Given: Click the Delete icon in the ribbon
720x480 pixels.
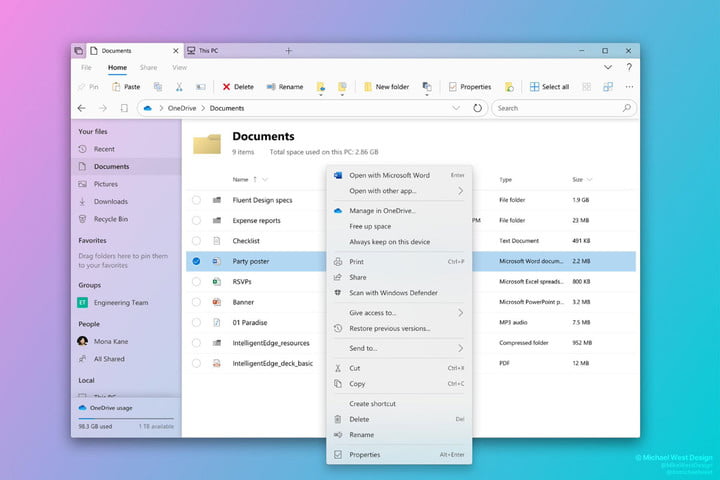Looking at the screenshot, I should [x=227, y=87].
